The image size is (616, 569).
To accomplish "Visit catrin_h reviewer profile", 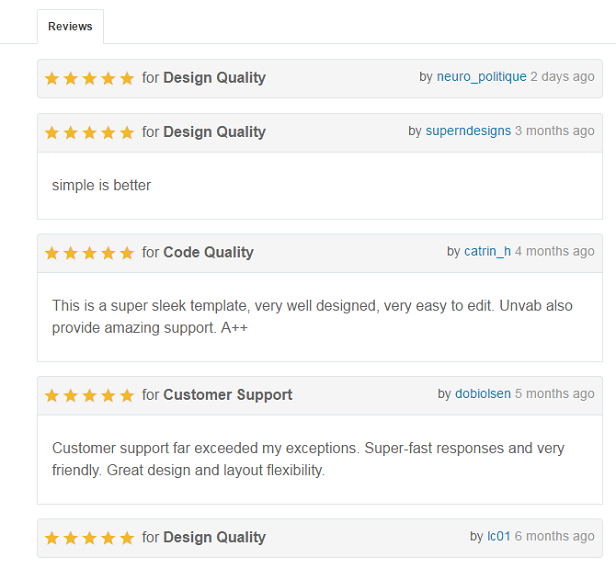I will tap(487, 251).
